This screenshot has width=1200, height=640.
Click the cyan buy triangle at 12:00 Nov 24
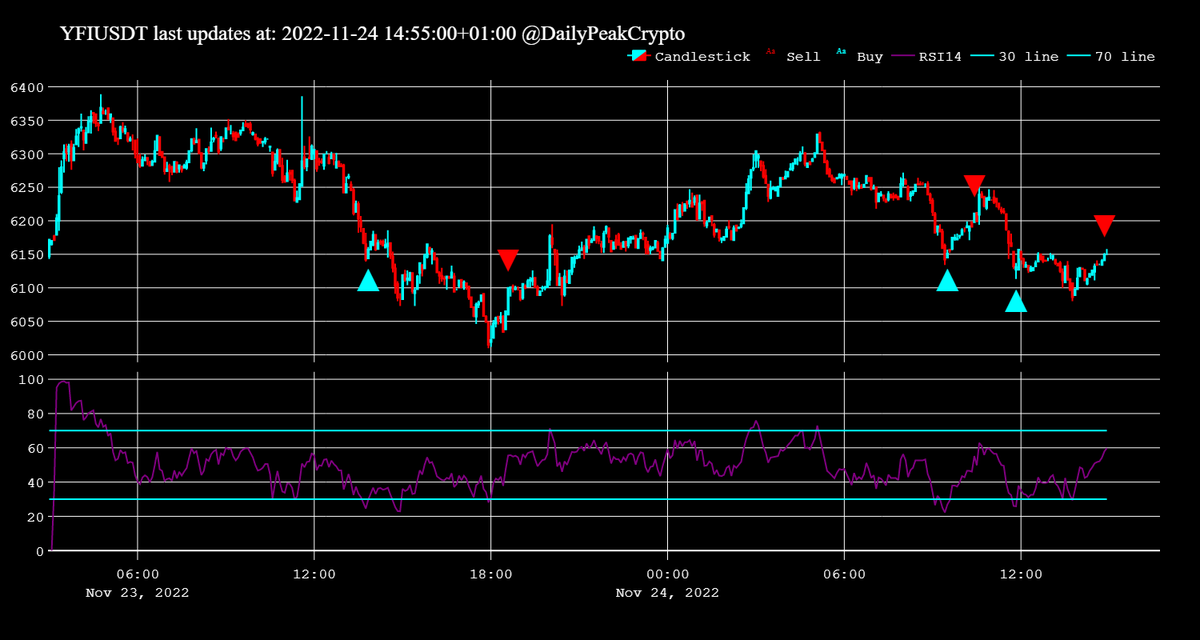point(1016,301)
